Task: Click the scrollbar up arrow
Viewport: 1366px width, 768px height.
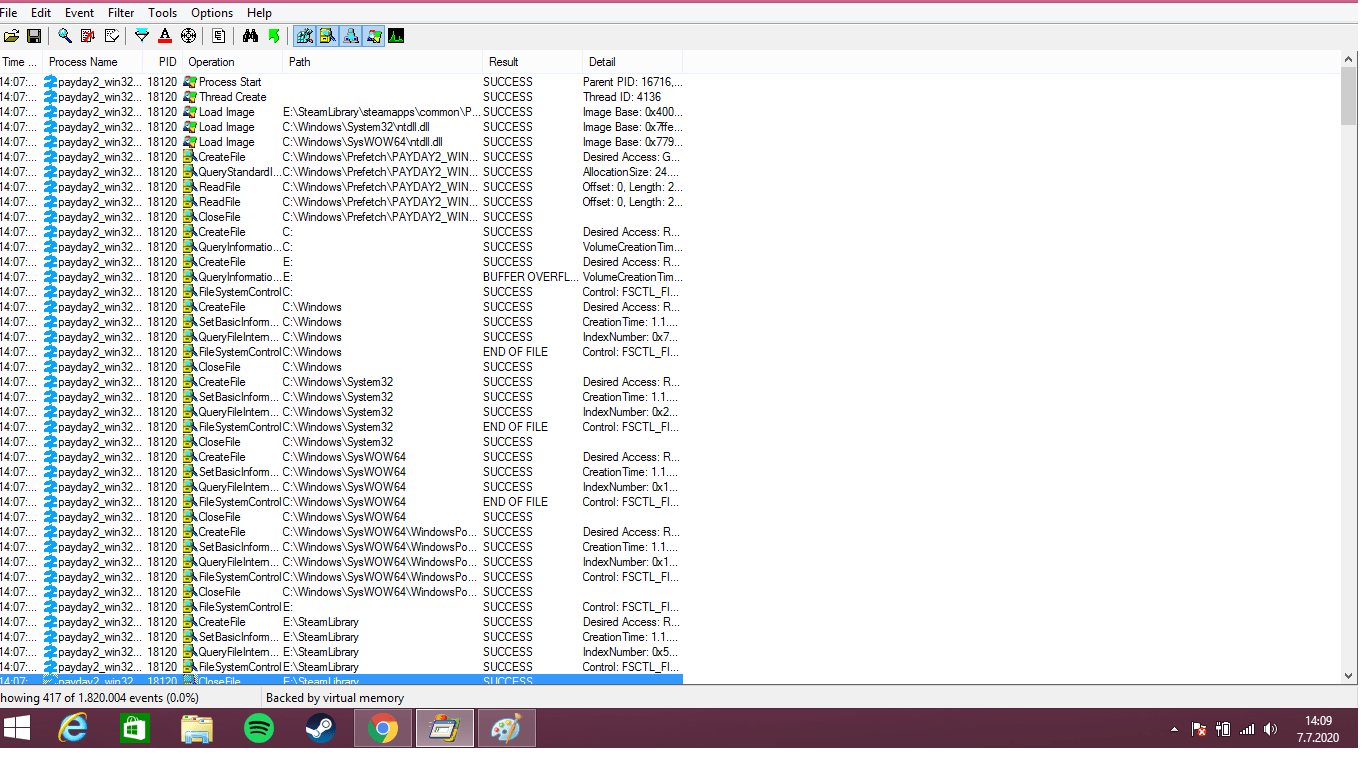Action: (x=1349, y=61)
